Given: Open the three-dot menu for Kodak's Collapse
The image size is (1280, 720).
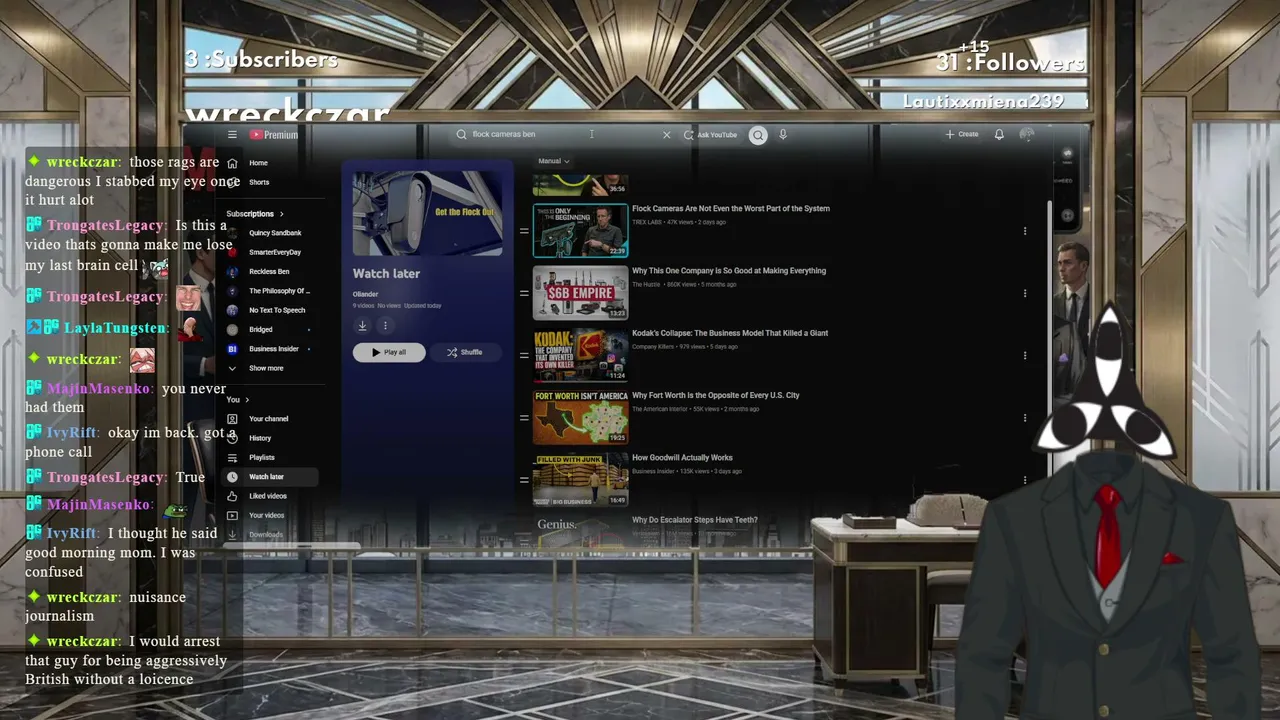Looking at the screenshot, I should click(x=1025, y=355).
